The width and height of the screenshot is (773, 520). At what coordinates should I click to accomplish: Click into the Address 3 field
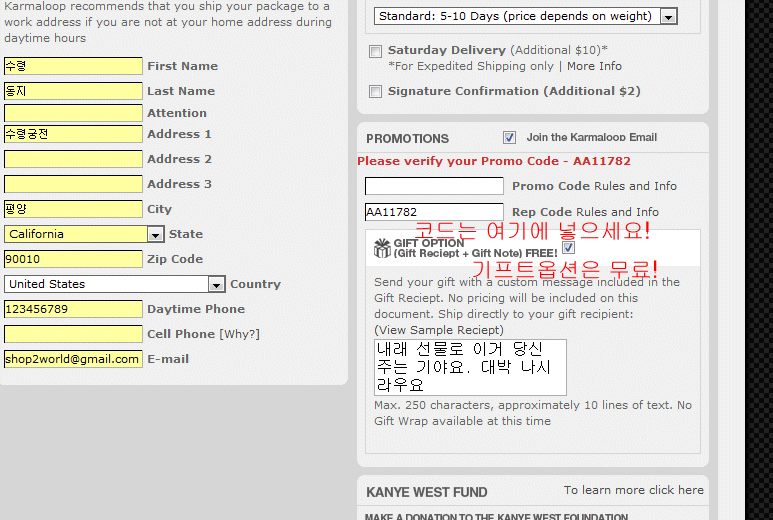[x=73, y=184]
